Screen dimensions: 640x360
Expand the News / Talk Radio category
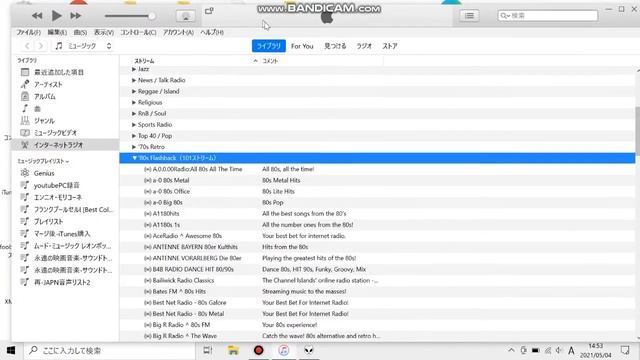pyautogui.click(x=134, y=80)
